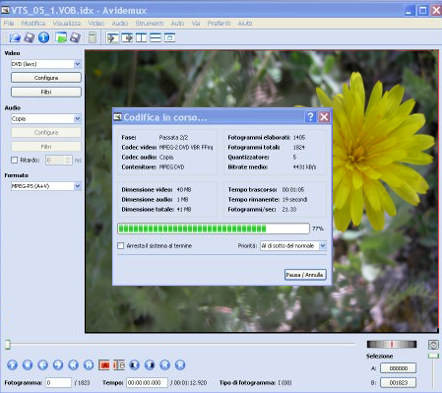Screen dimensions: 442x393
Task: Click the Tempo time input field
Action: [147, 383]
